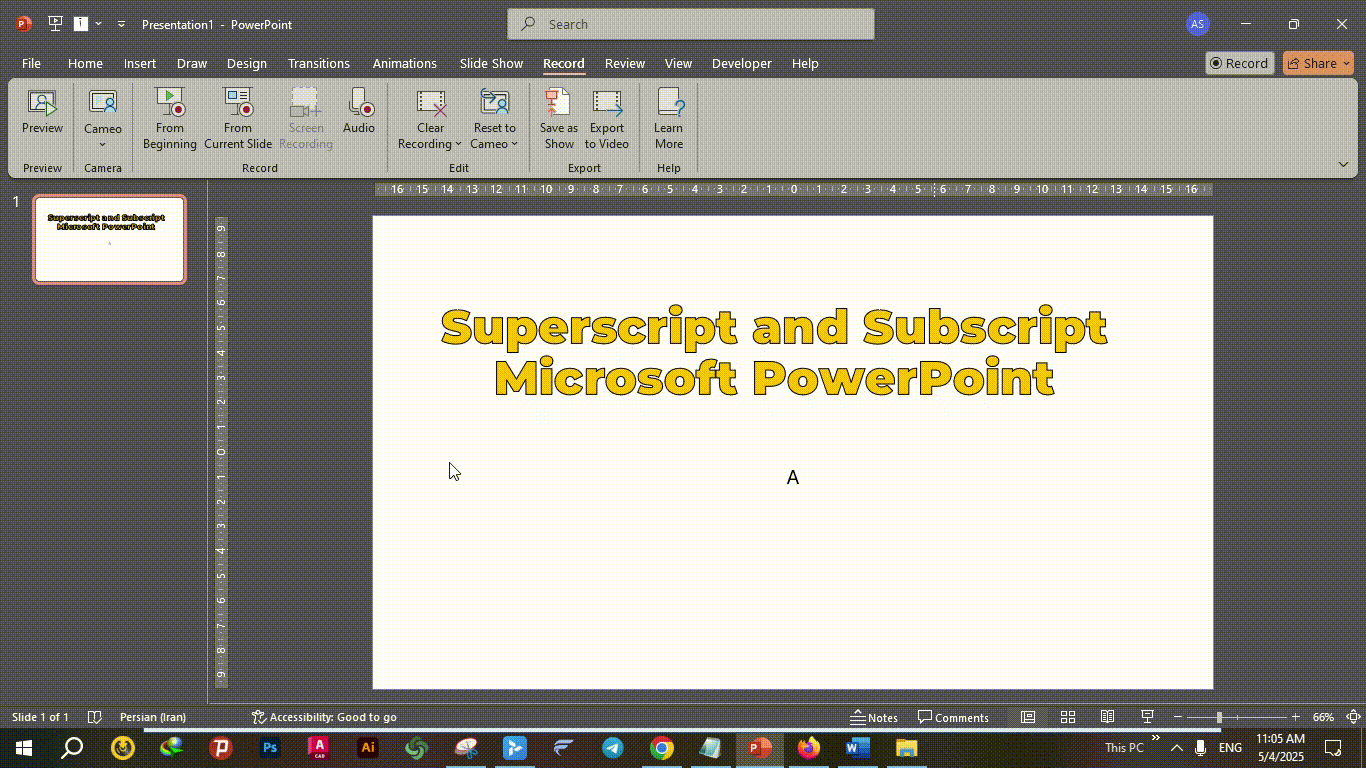Viewport: 1366px width, 768px height.
Task: Click the Record button at top right
Action: click(1239, 63)
